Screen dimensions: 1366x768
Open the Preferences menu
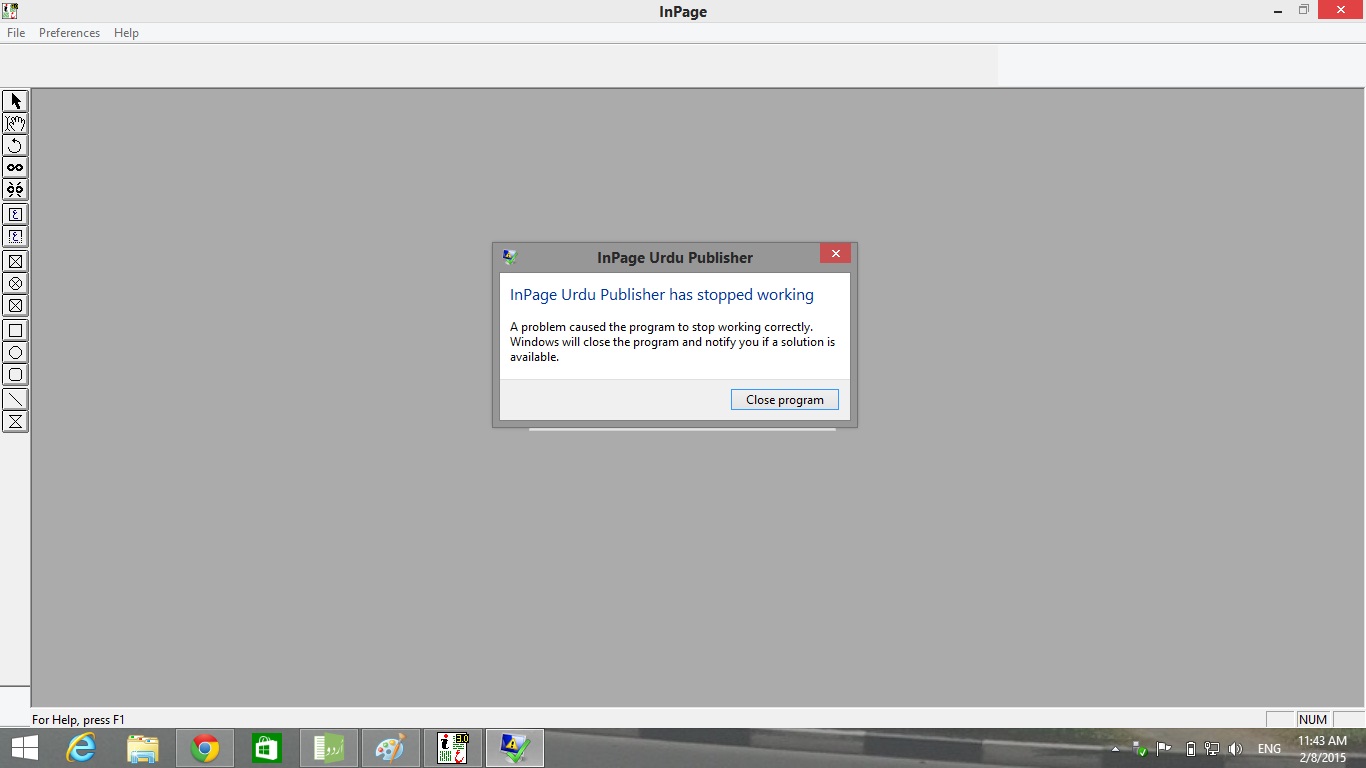[x=69, y=33]
